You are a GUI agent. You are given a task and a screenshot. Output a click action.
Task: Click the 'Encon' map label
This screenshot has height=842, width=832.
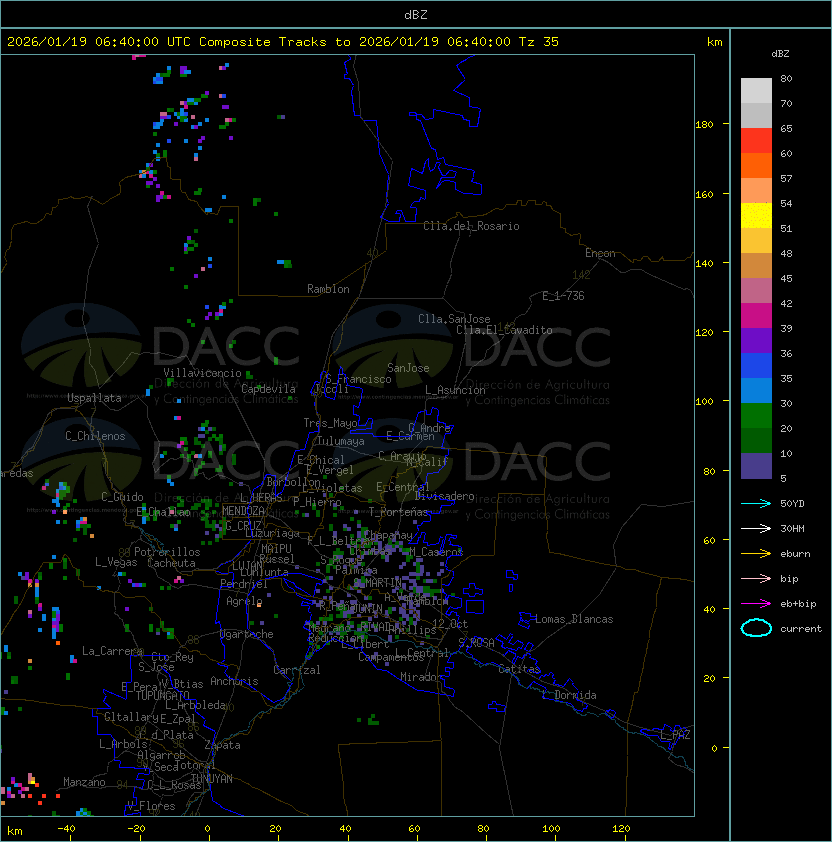point(600,253)
